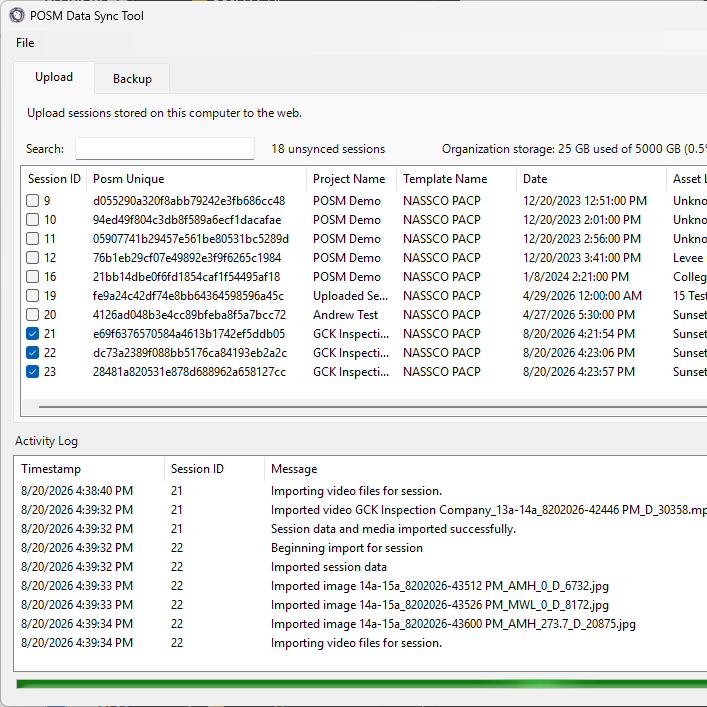Select Posm Unique 21bb14dbe0f6fd1854caf1f54495af18
Image resolution: width=707 pixels, height=707 pixels.
coord(186,276)
